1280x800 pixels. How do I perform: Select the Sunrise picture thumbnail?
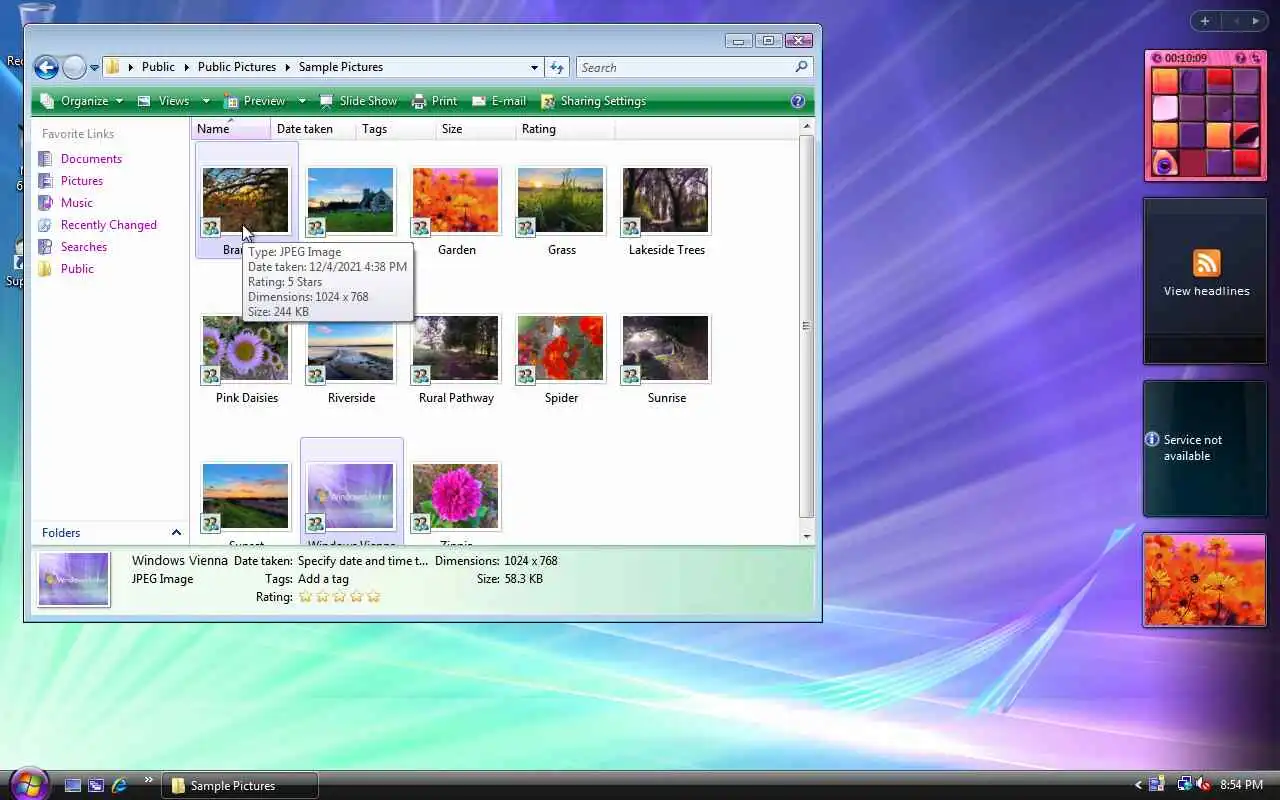(666, 348)
